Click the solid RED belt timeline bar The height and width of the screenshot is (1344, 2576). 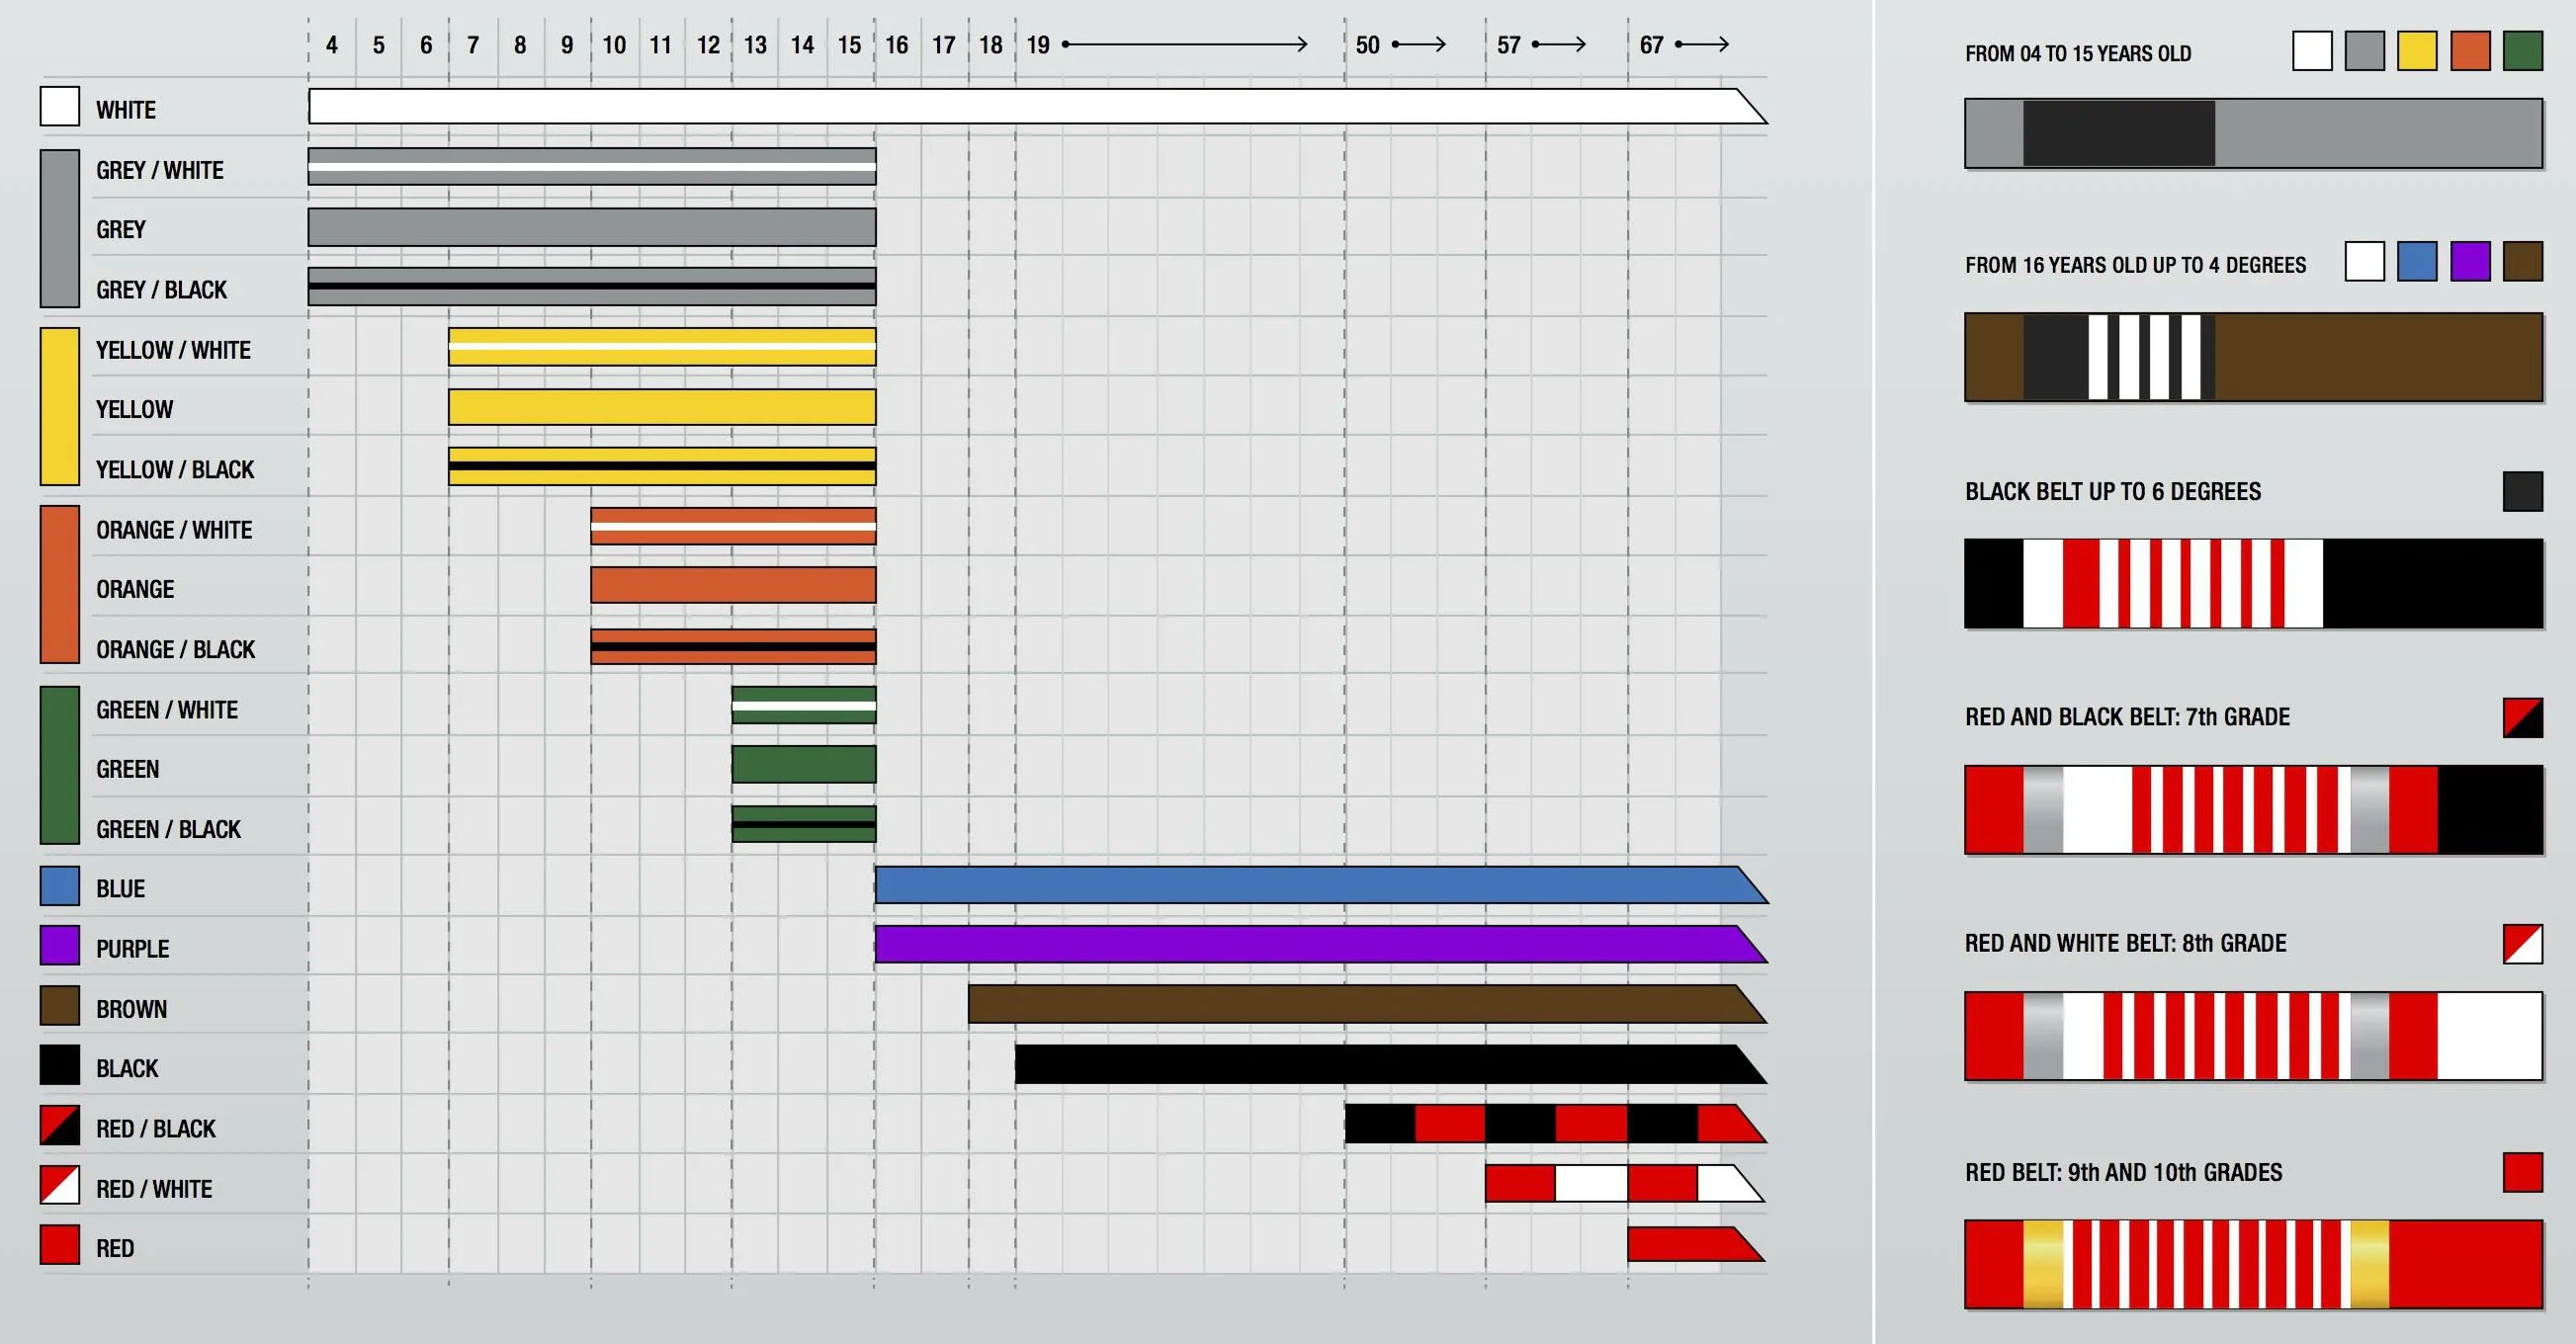1696,1244
